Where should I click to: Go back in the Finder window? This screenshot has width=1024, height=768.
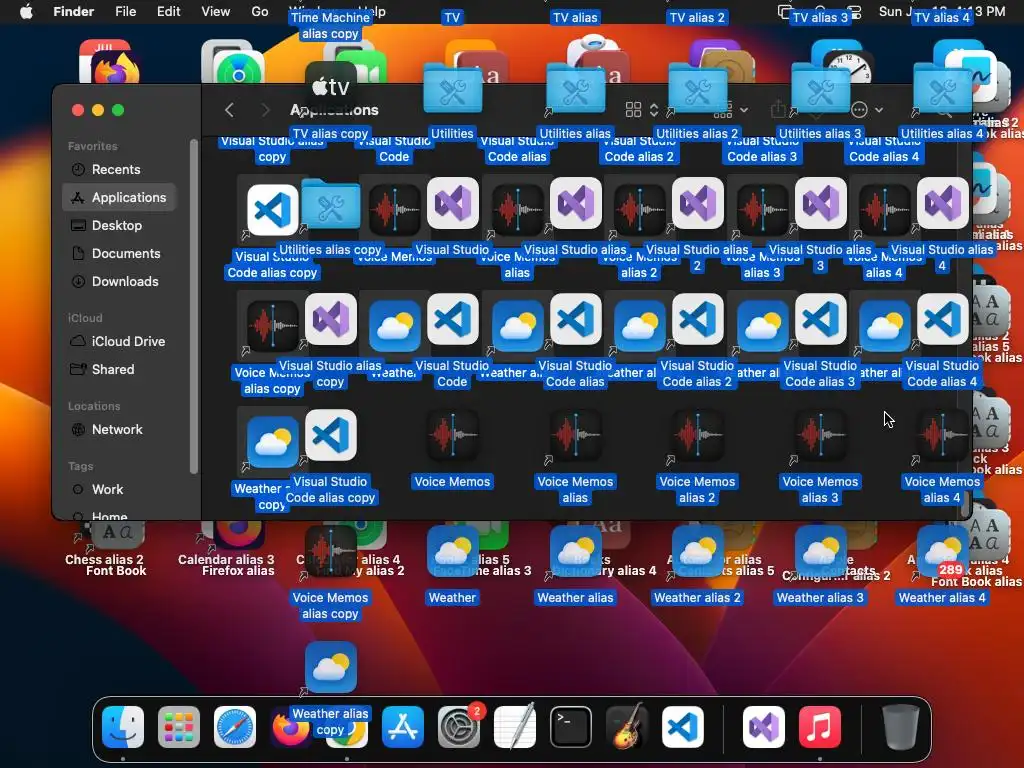point(229,110)
